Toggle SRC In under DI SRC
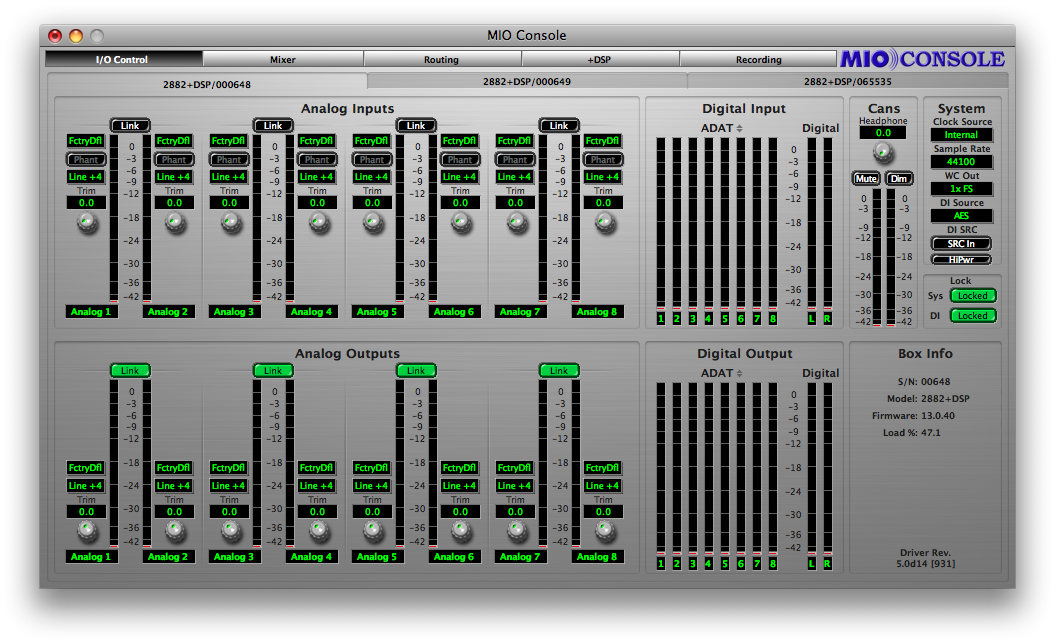 pyautogui.click(x=961, y=243)
